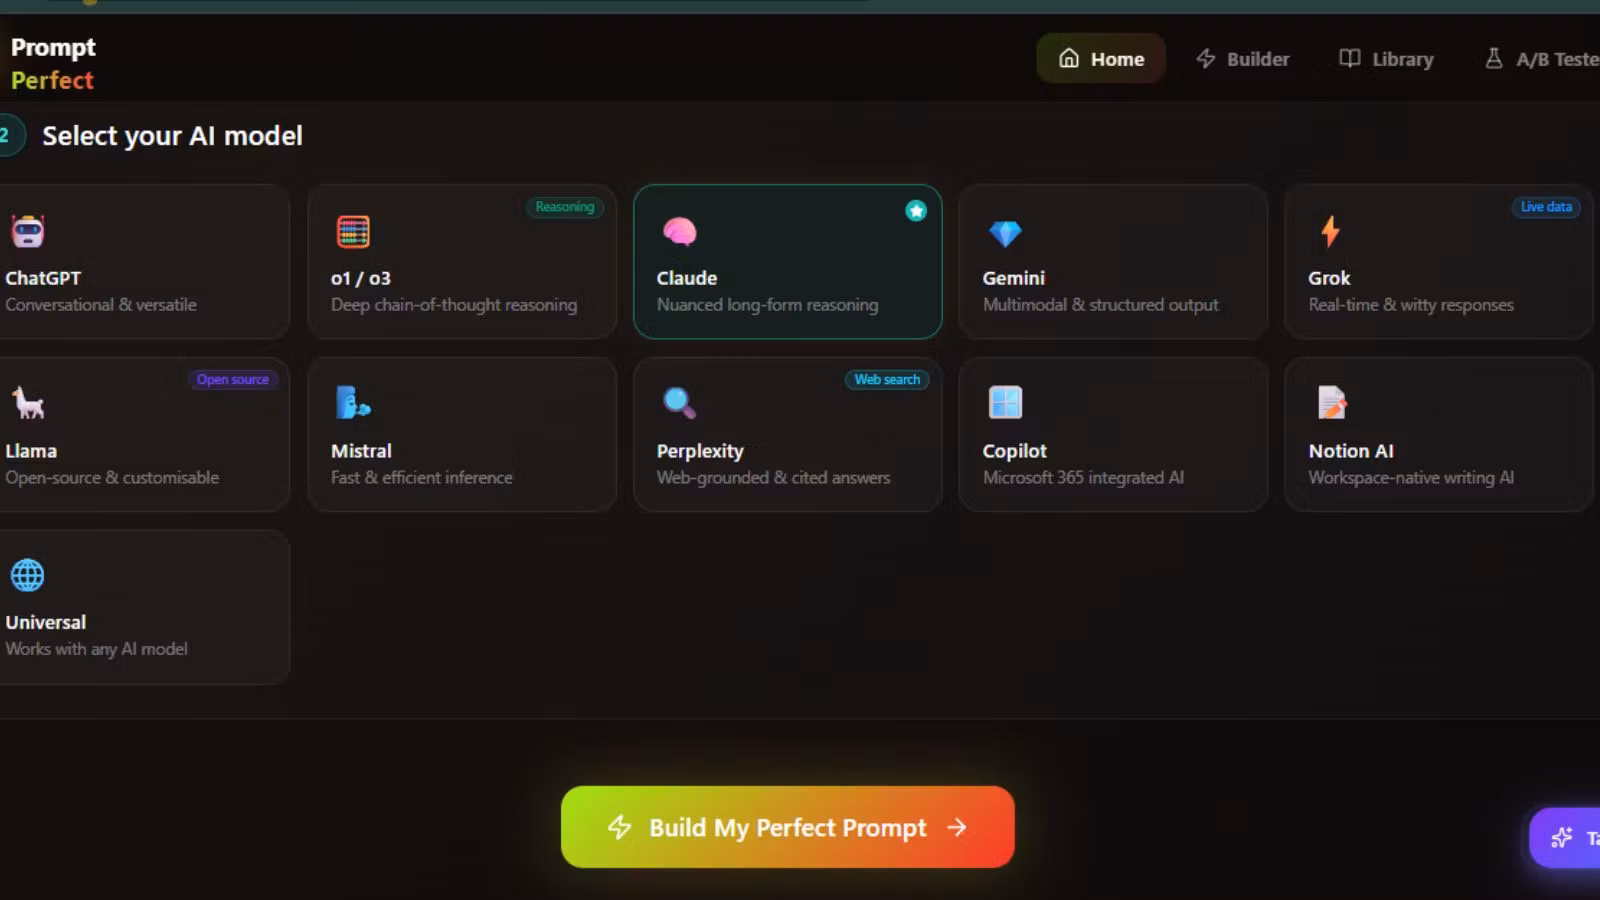Click the bolt icon in Build button

[x=620, y=827]
